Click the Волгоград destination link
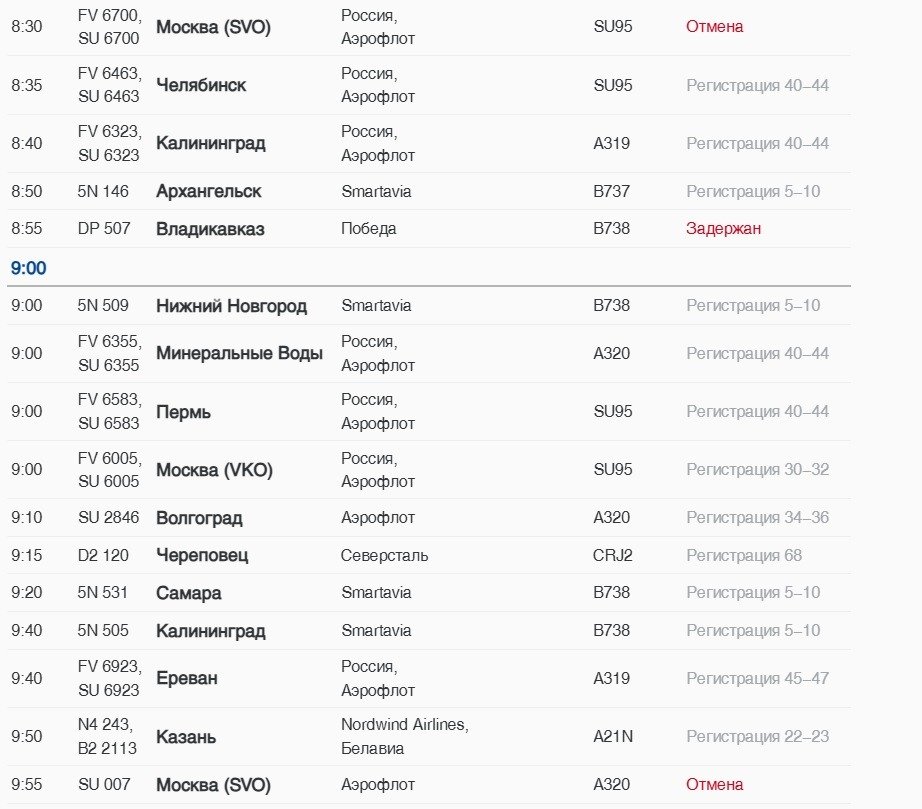922x809 pixels. pos(199,518)
